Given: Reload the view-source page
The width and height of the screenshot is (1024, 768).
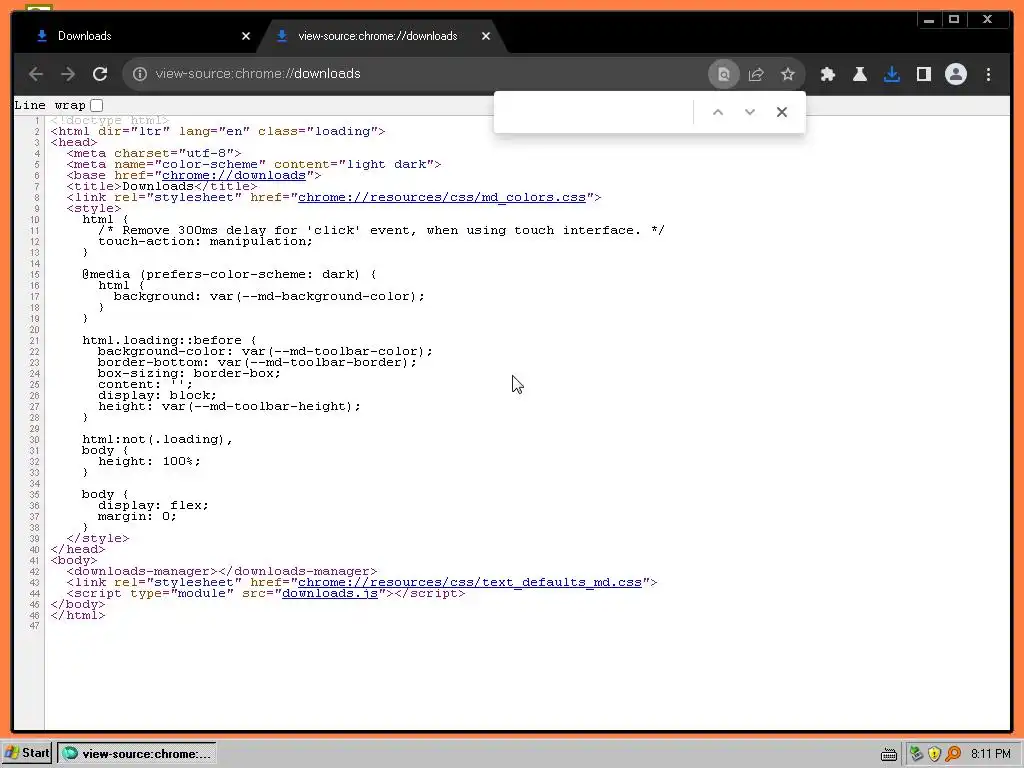Looking at the screenshot, I should [x=100, y=74].
